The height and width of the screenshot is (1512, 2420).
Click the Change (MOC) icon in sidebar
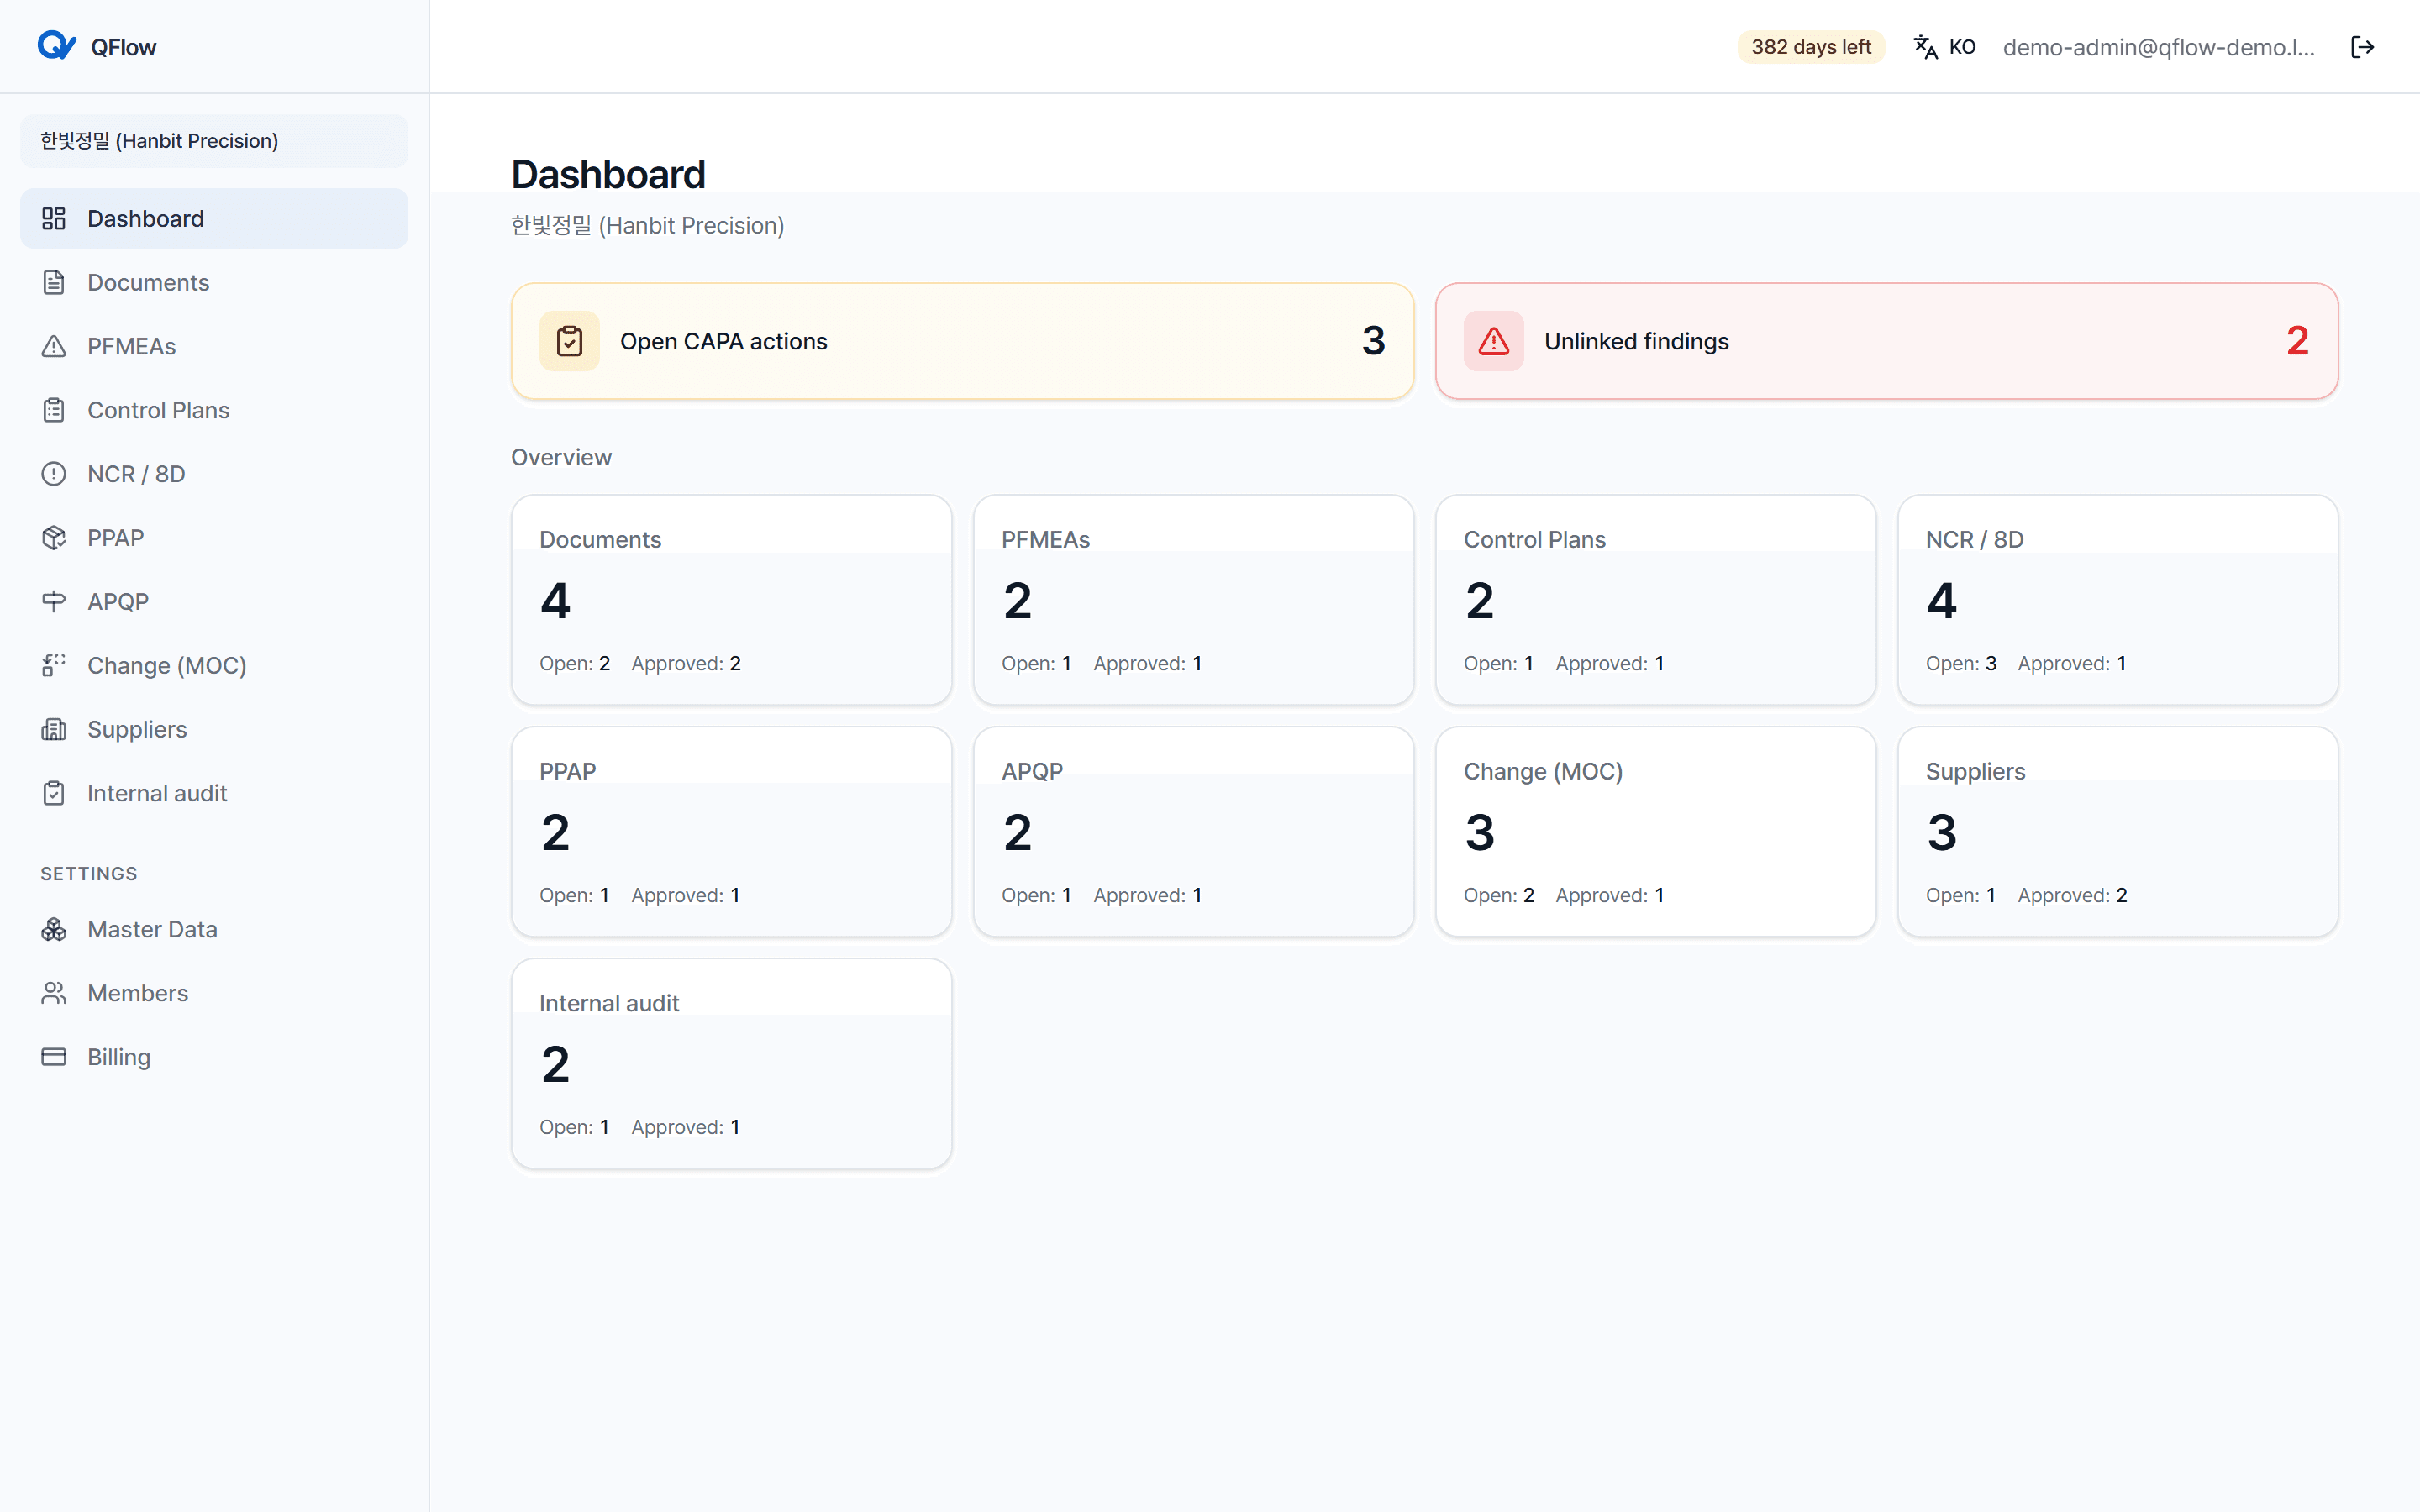click(54, 665)
